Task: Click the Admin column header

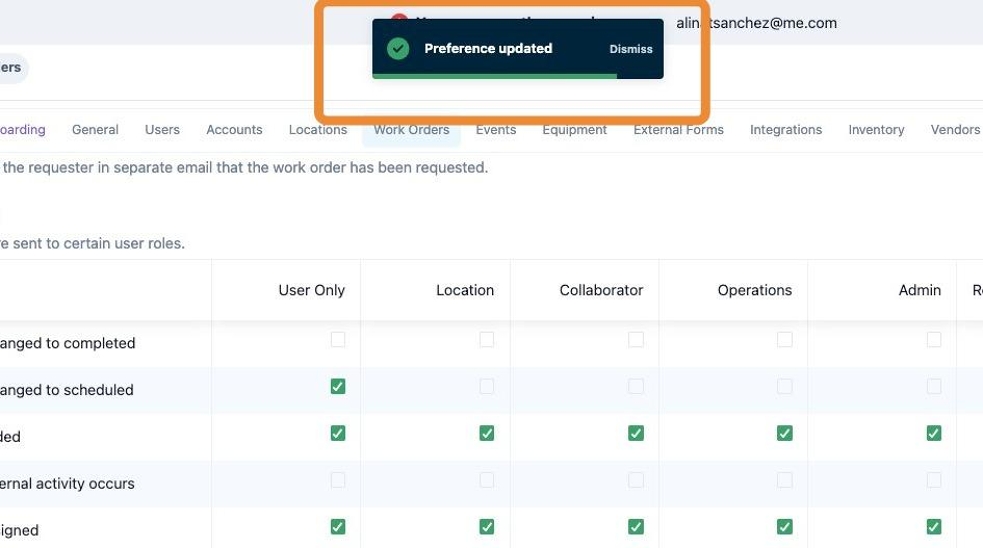Action: coord(920,290)
